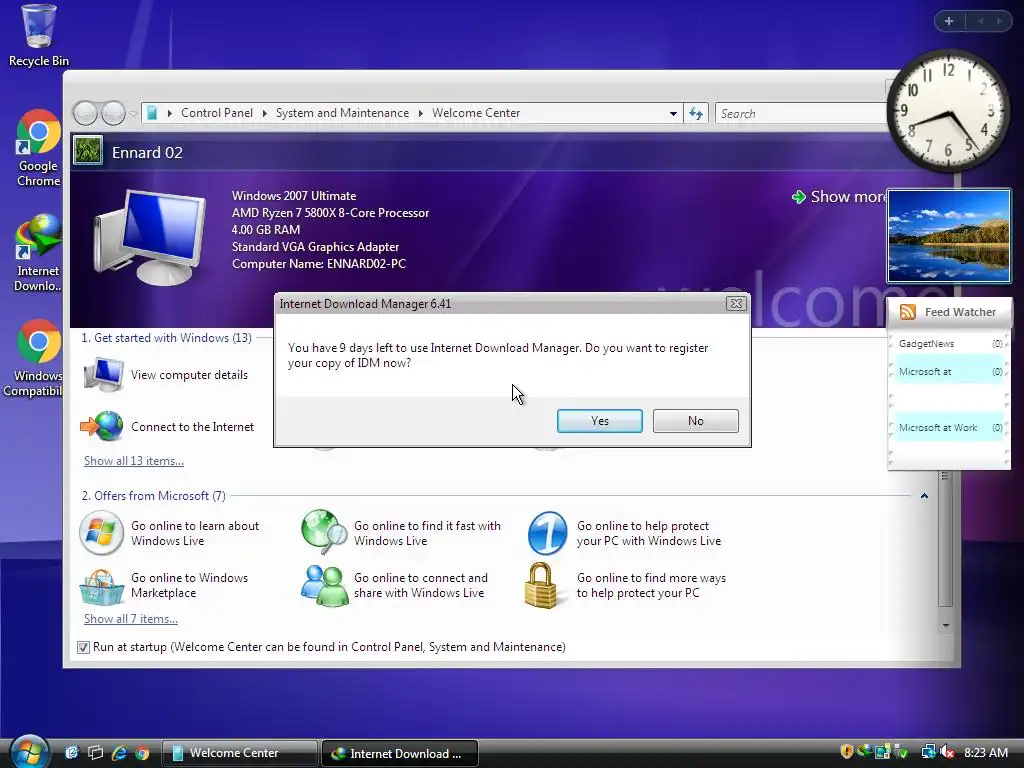The image size is (1024, 768).
Task: Select the Internet Download Manager desktop shortcut
Action: [38, 252]
